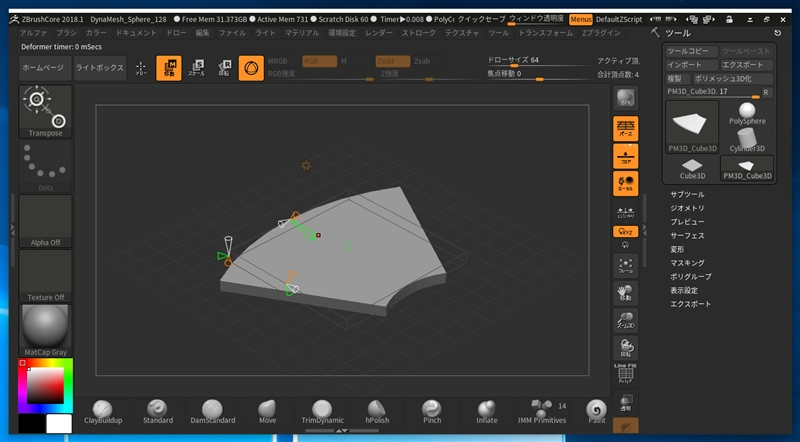
Task: Toggle Line Fill PolyF display
Action: [626, 374]
